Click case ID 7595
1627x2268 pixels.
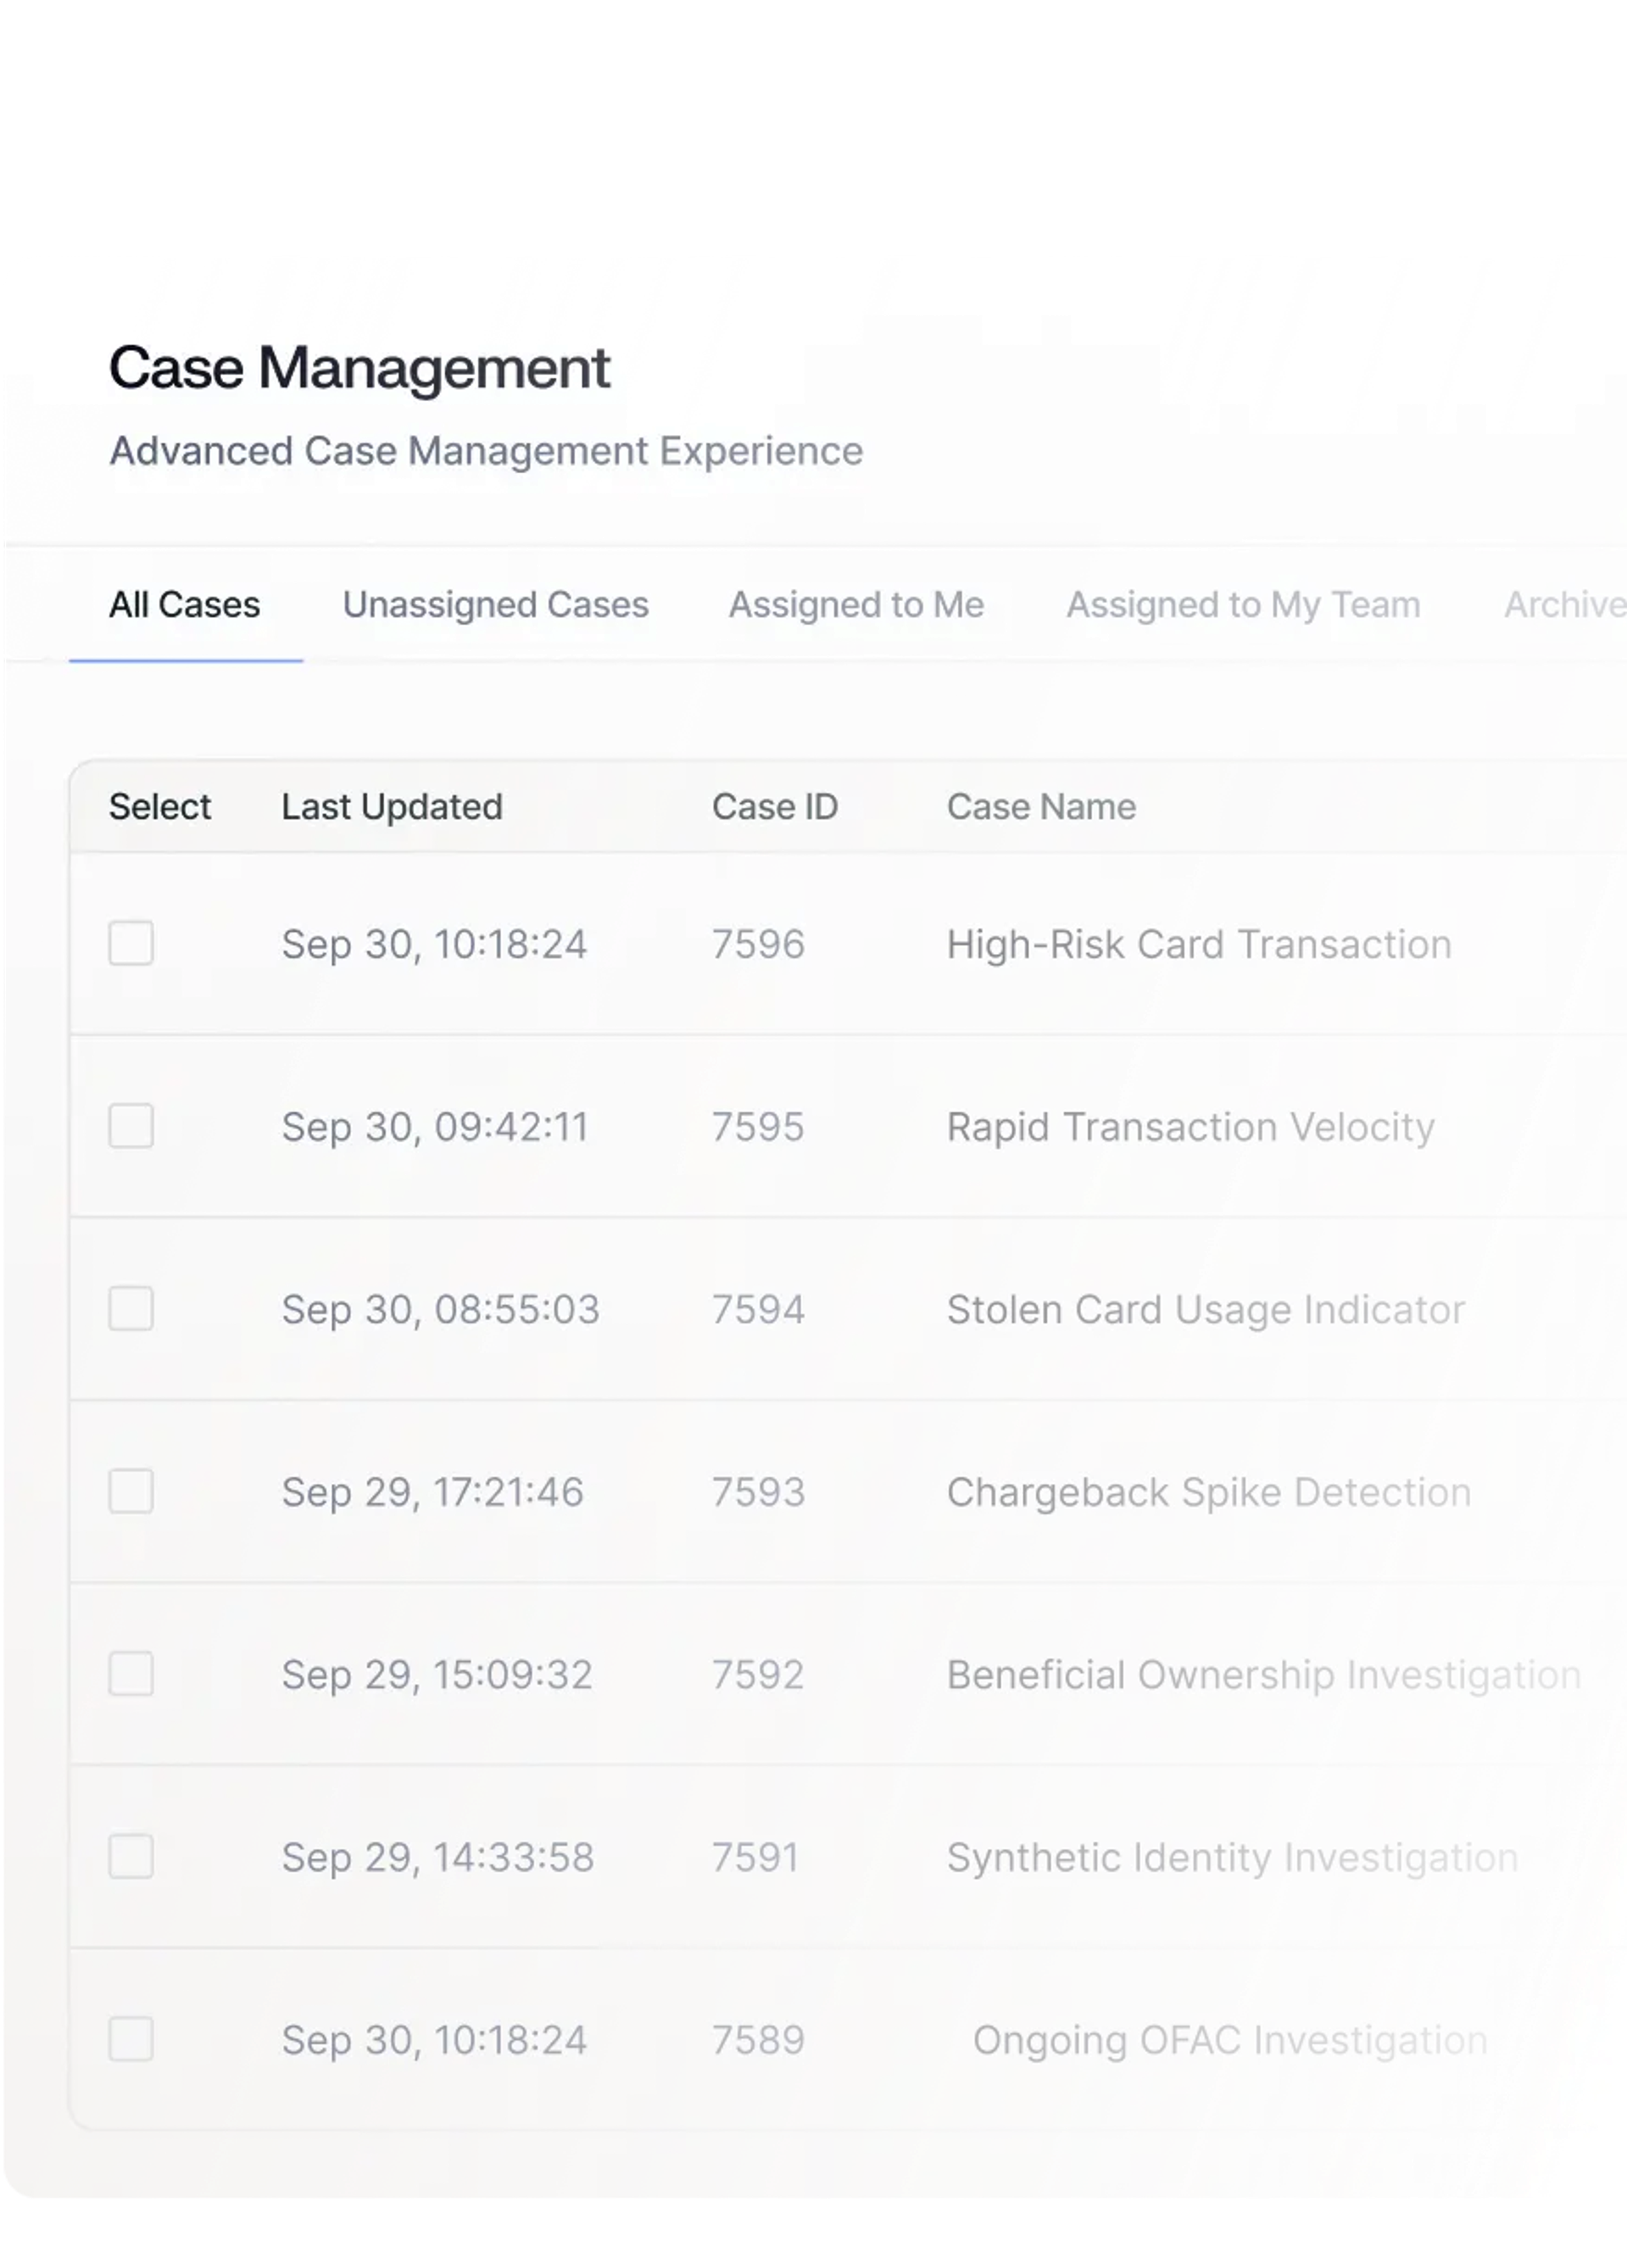[x=758, y=1128]
